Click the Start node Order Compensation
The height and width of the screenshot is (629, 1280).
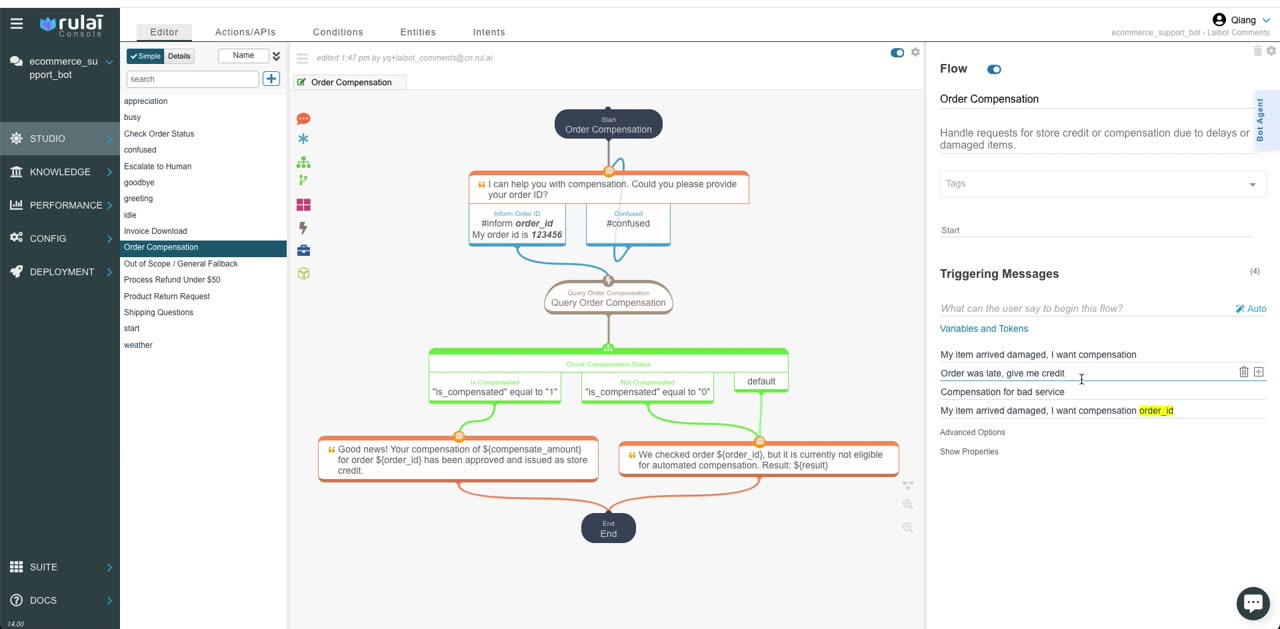click(x=608, y=125)
